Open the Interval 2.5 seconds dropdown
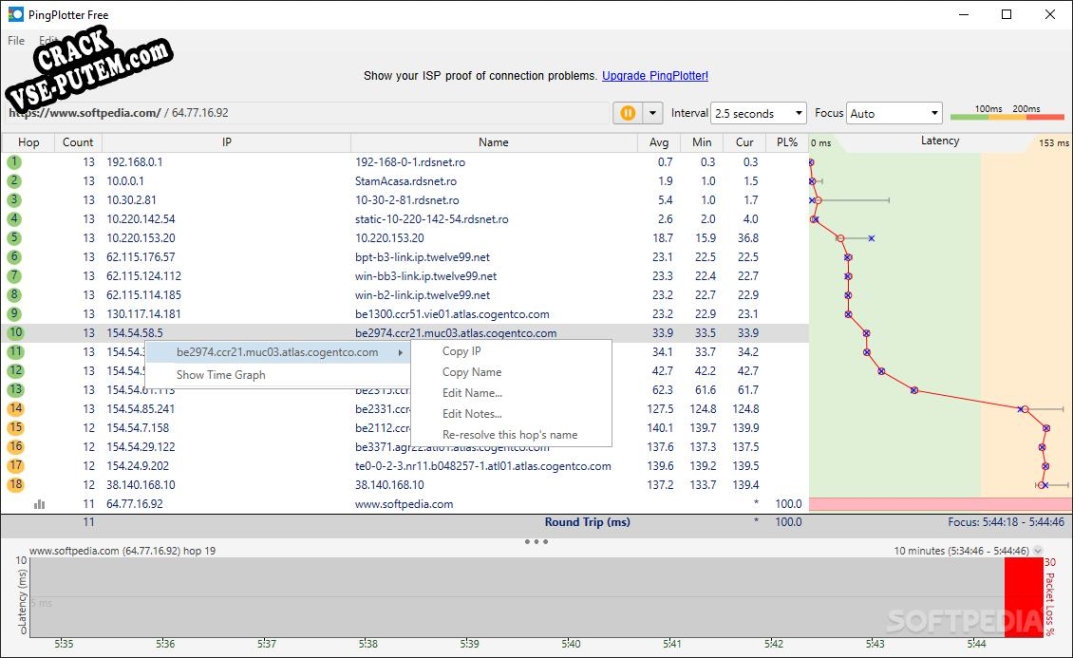 [759, 114]
